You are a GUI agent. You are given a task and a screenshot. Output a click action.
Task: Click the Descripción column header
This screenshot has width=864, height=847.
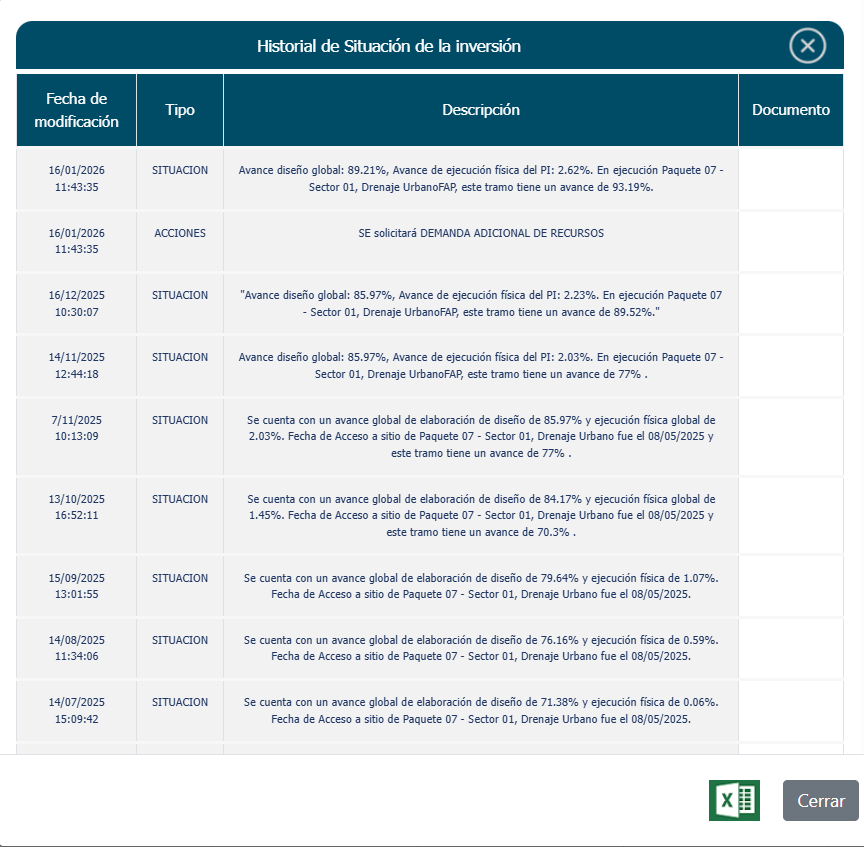[x=481, y=110]
